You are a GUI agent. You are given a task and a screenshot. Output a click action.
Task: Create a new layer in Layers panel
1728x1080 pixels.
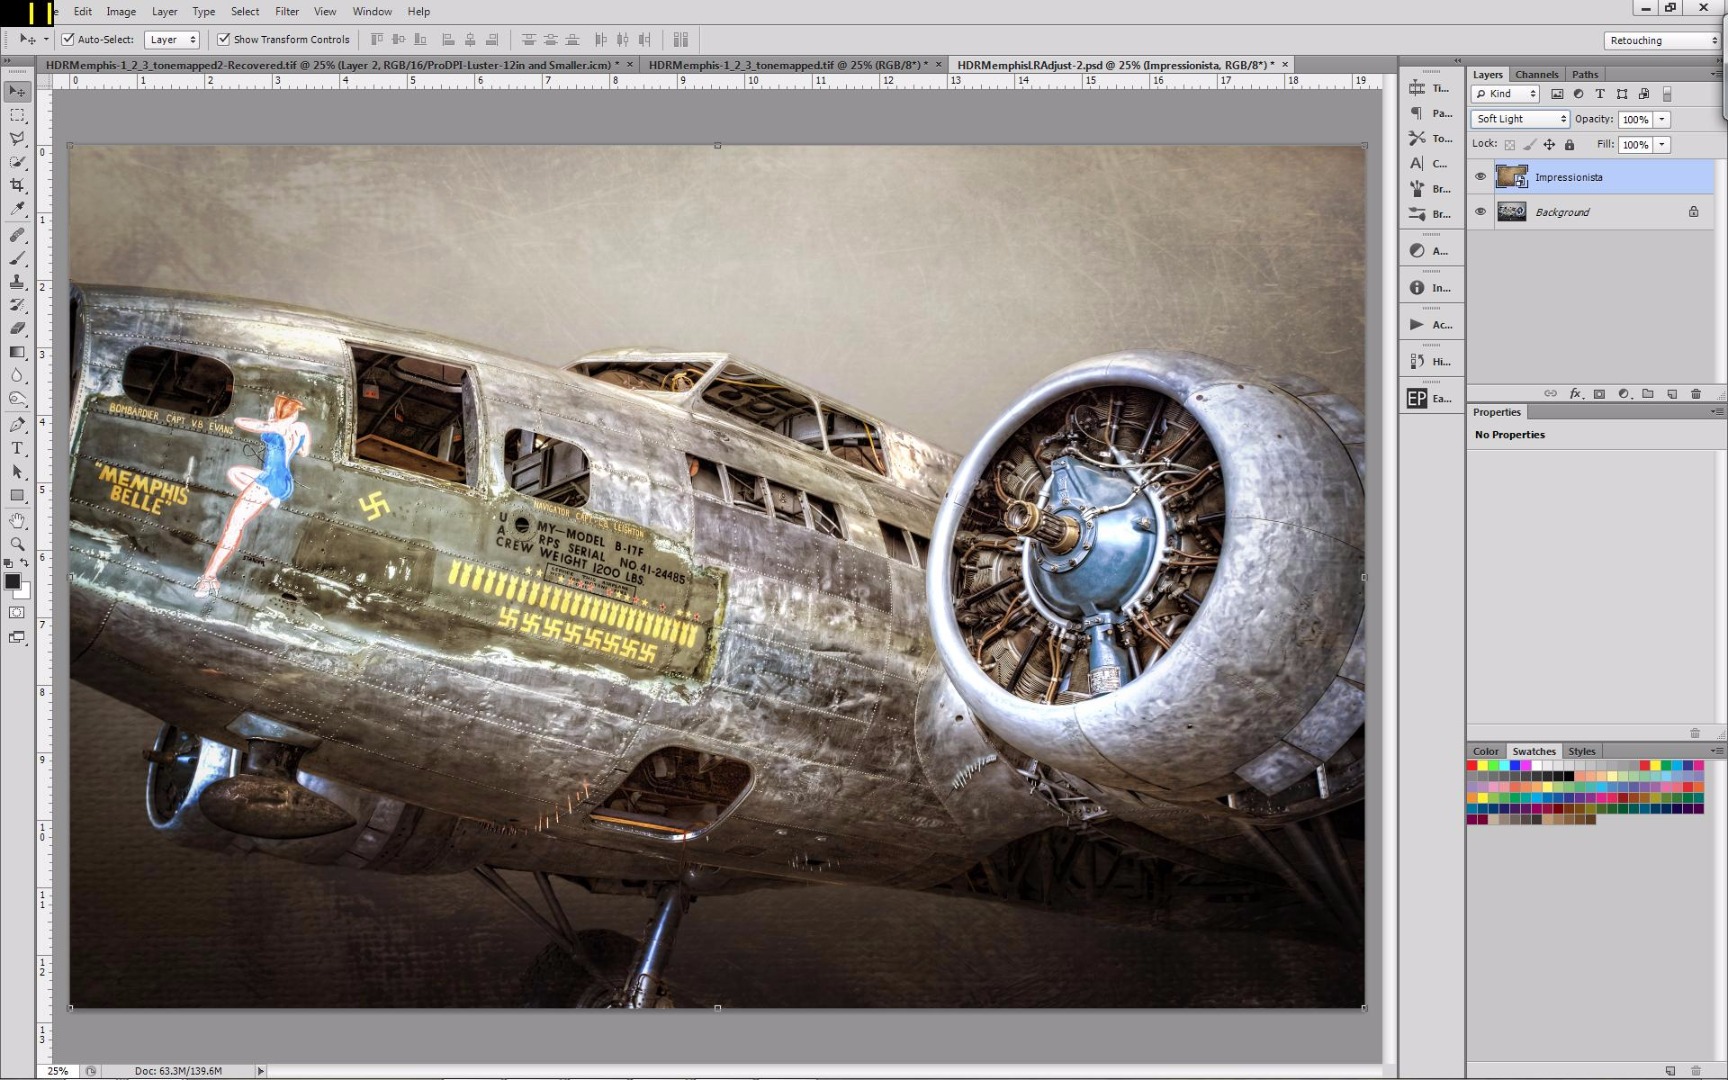1672,394
